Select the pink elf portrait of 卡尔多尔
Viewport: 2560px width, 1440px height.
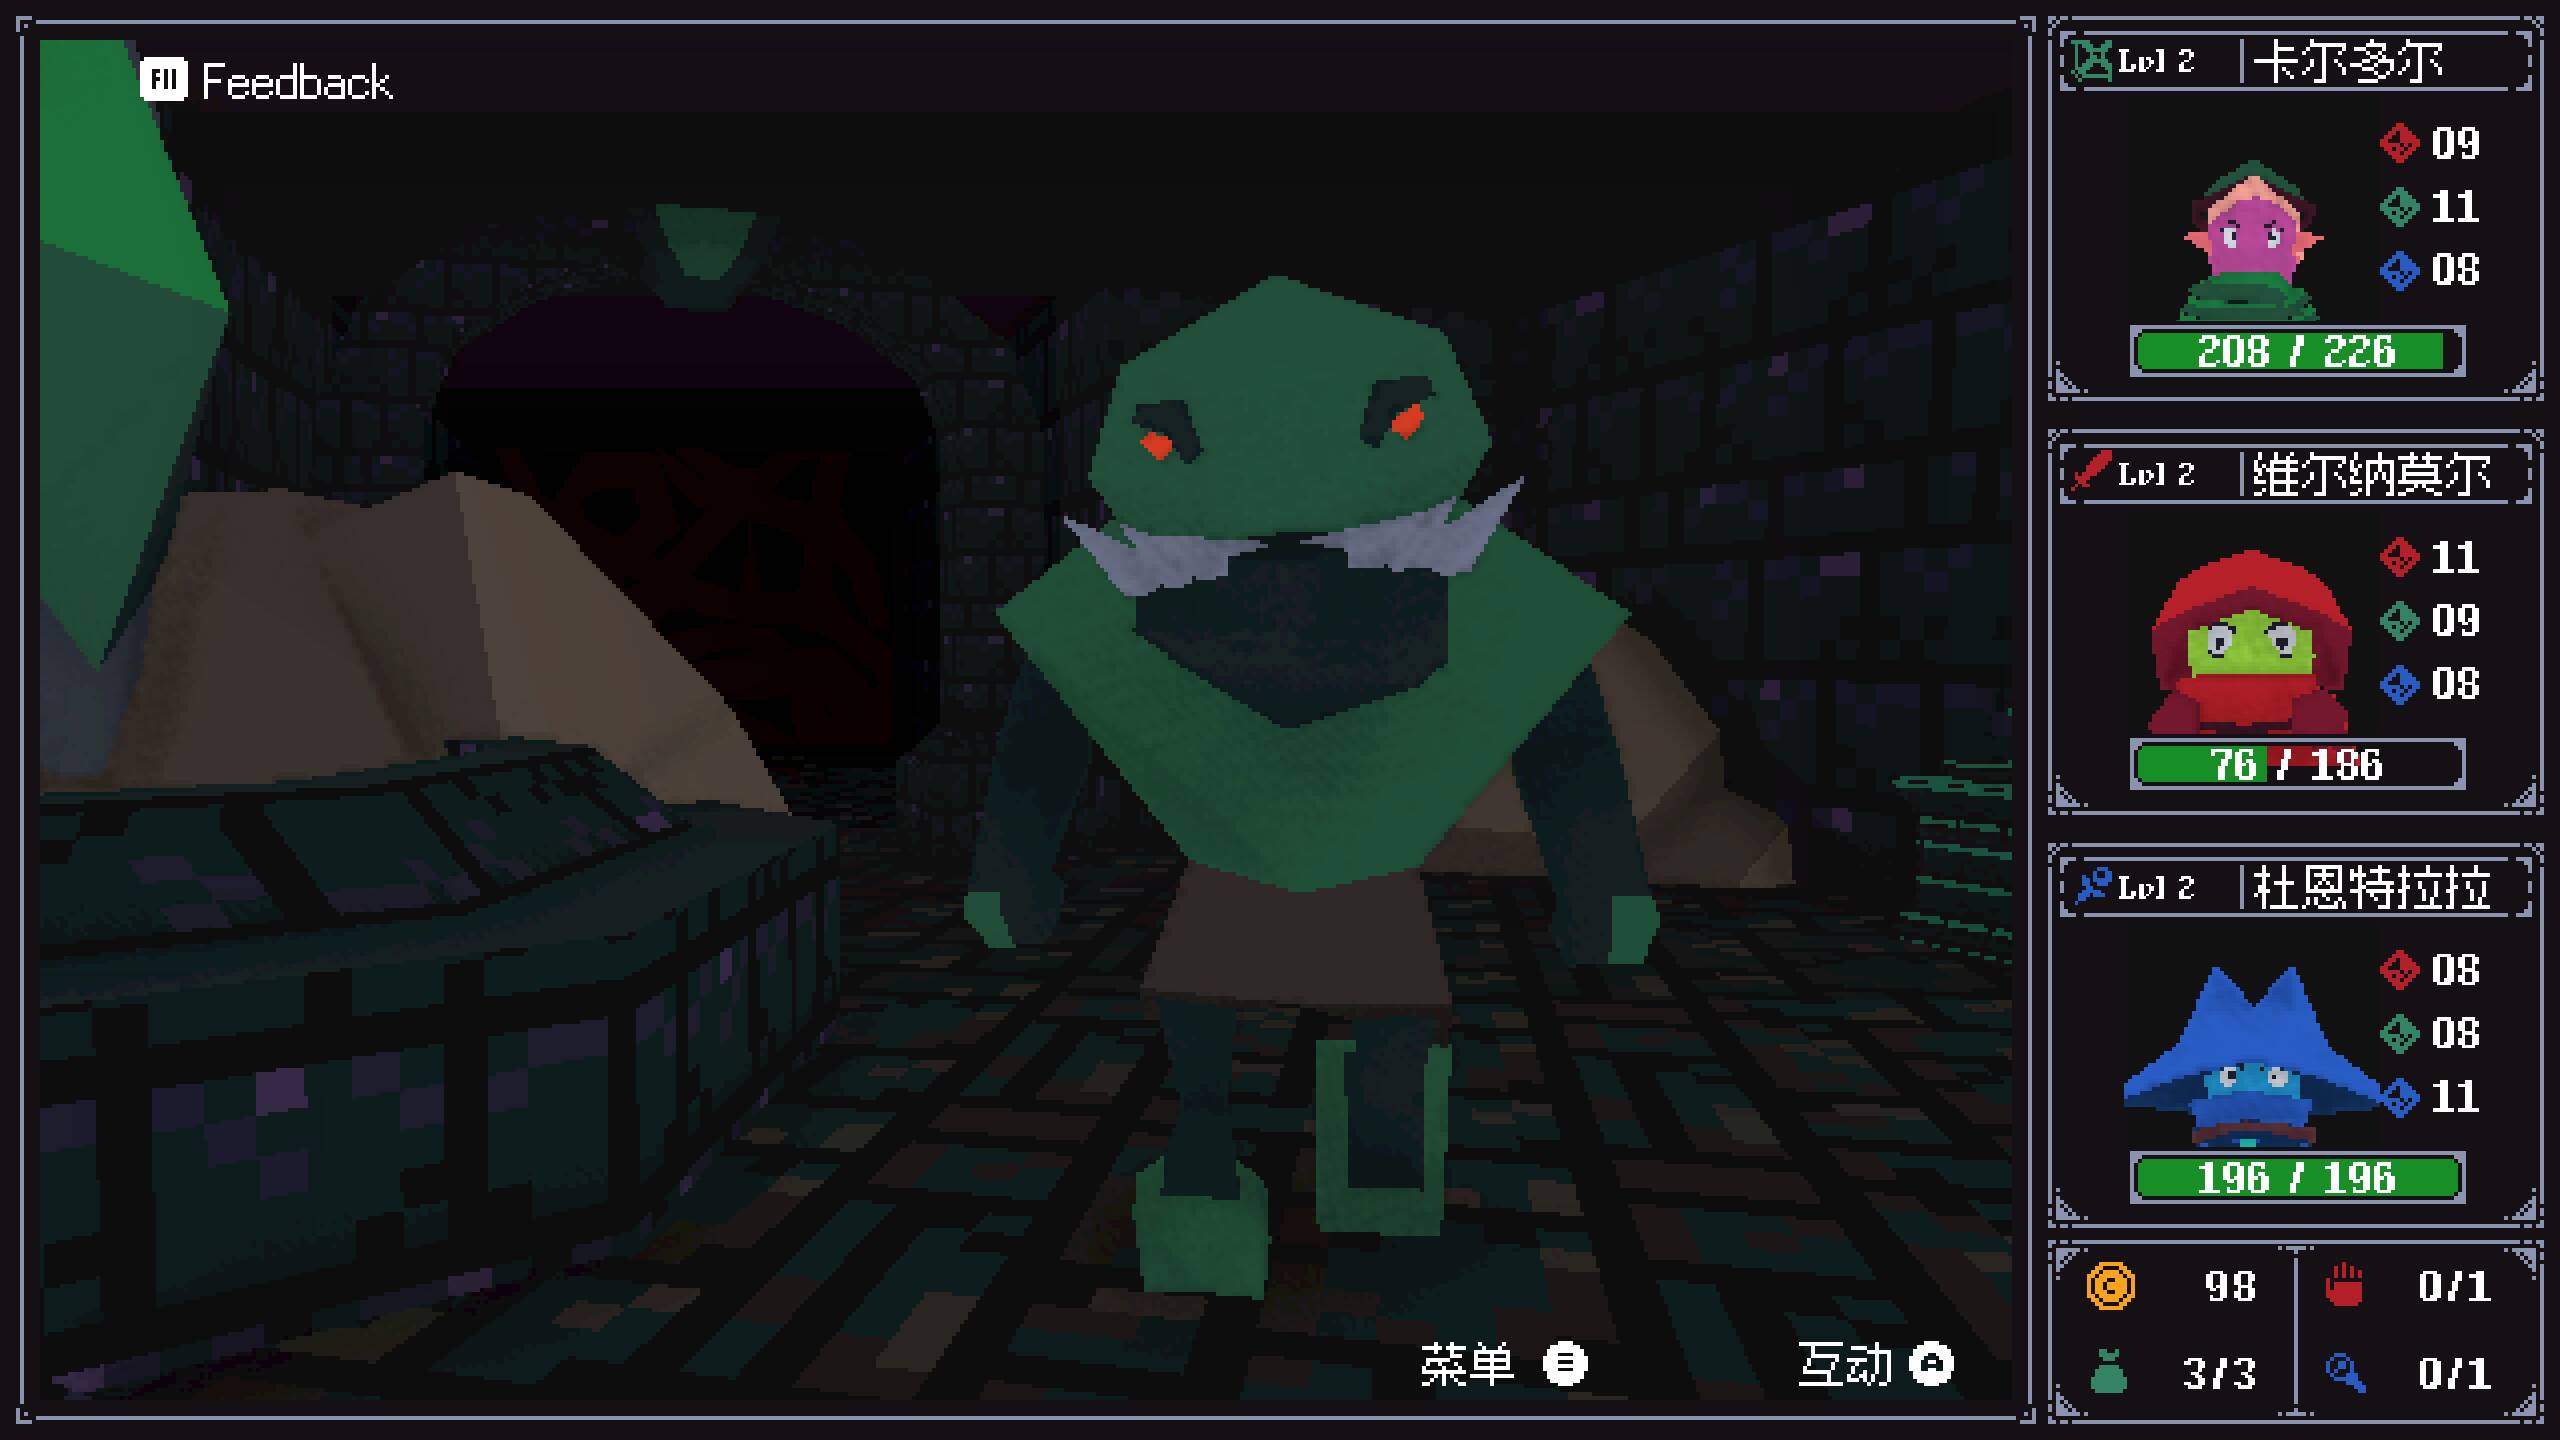pos(2250,240)
